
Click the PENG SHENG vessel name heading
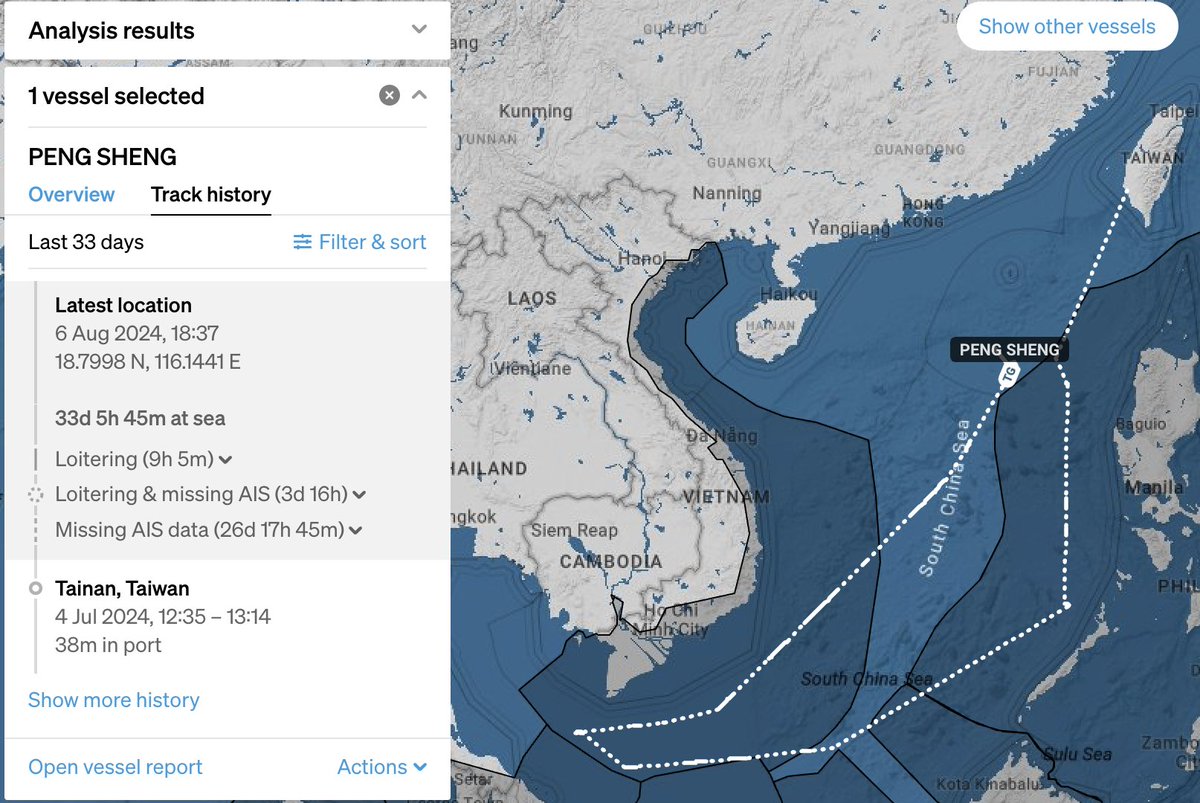[102, 157]
